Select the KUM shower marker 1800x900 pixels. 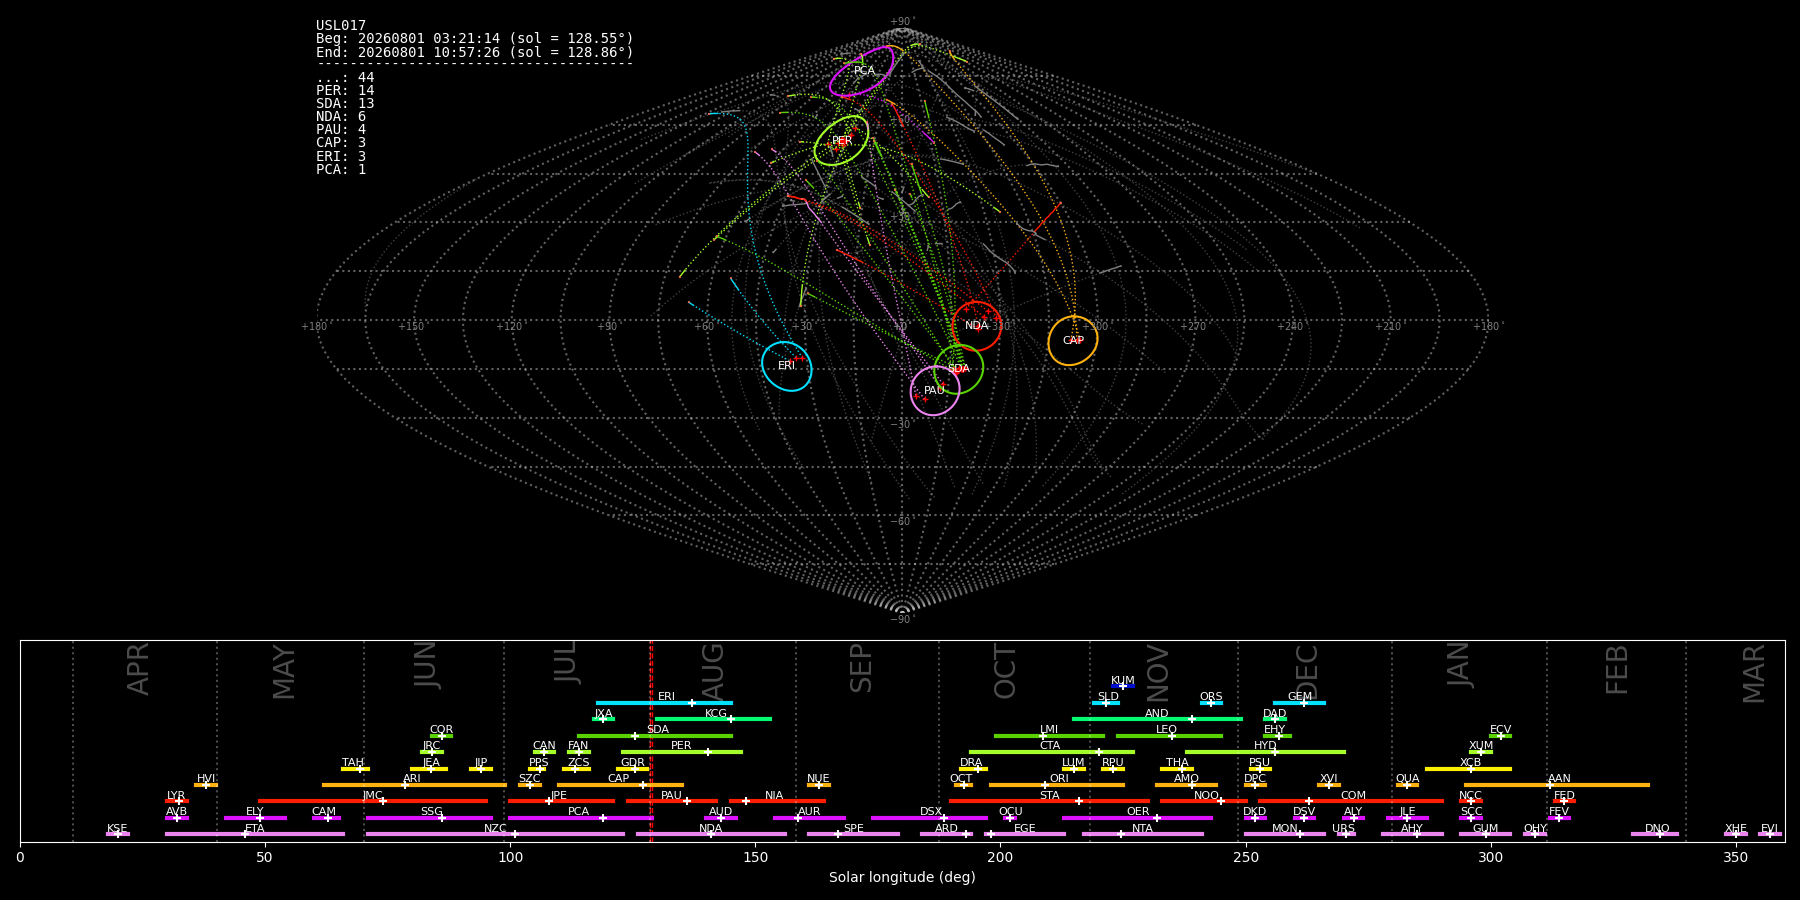(1123, 686)
